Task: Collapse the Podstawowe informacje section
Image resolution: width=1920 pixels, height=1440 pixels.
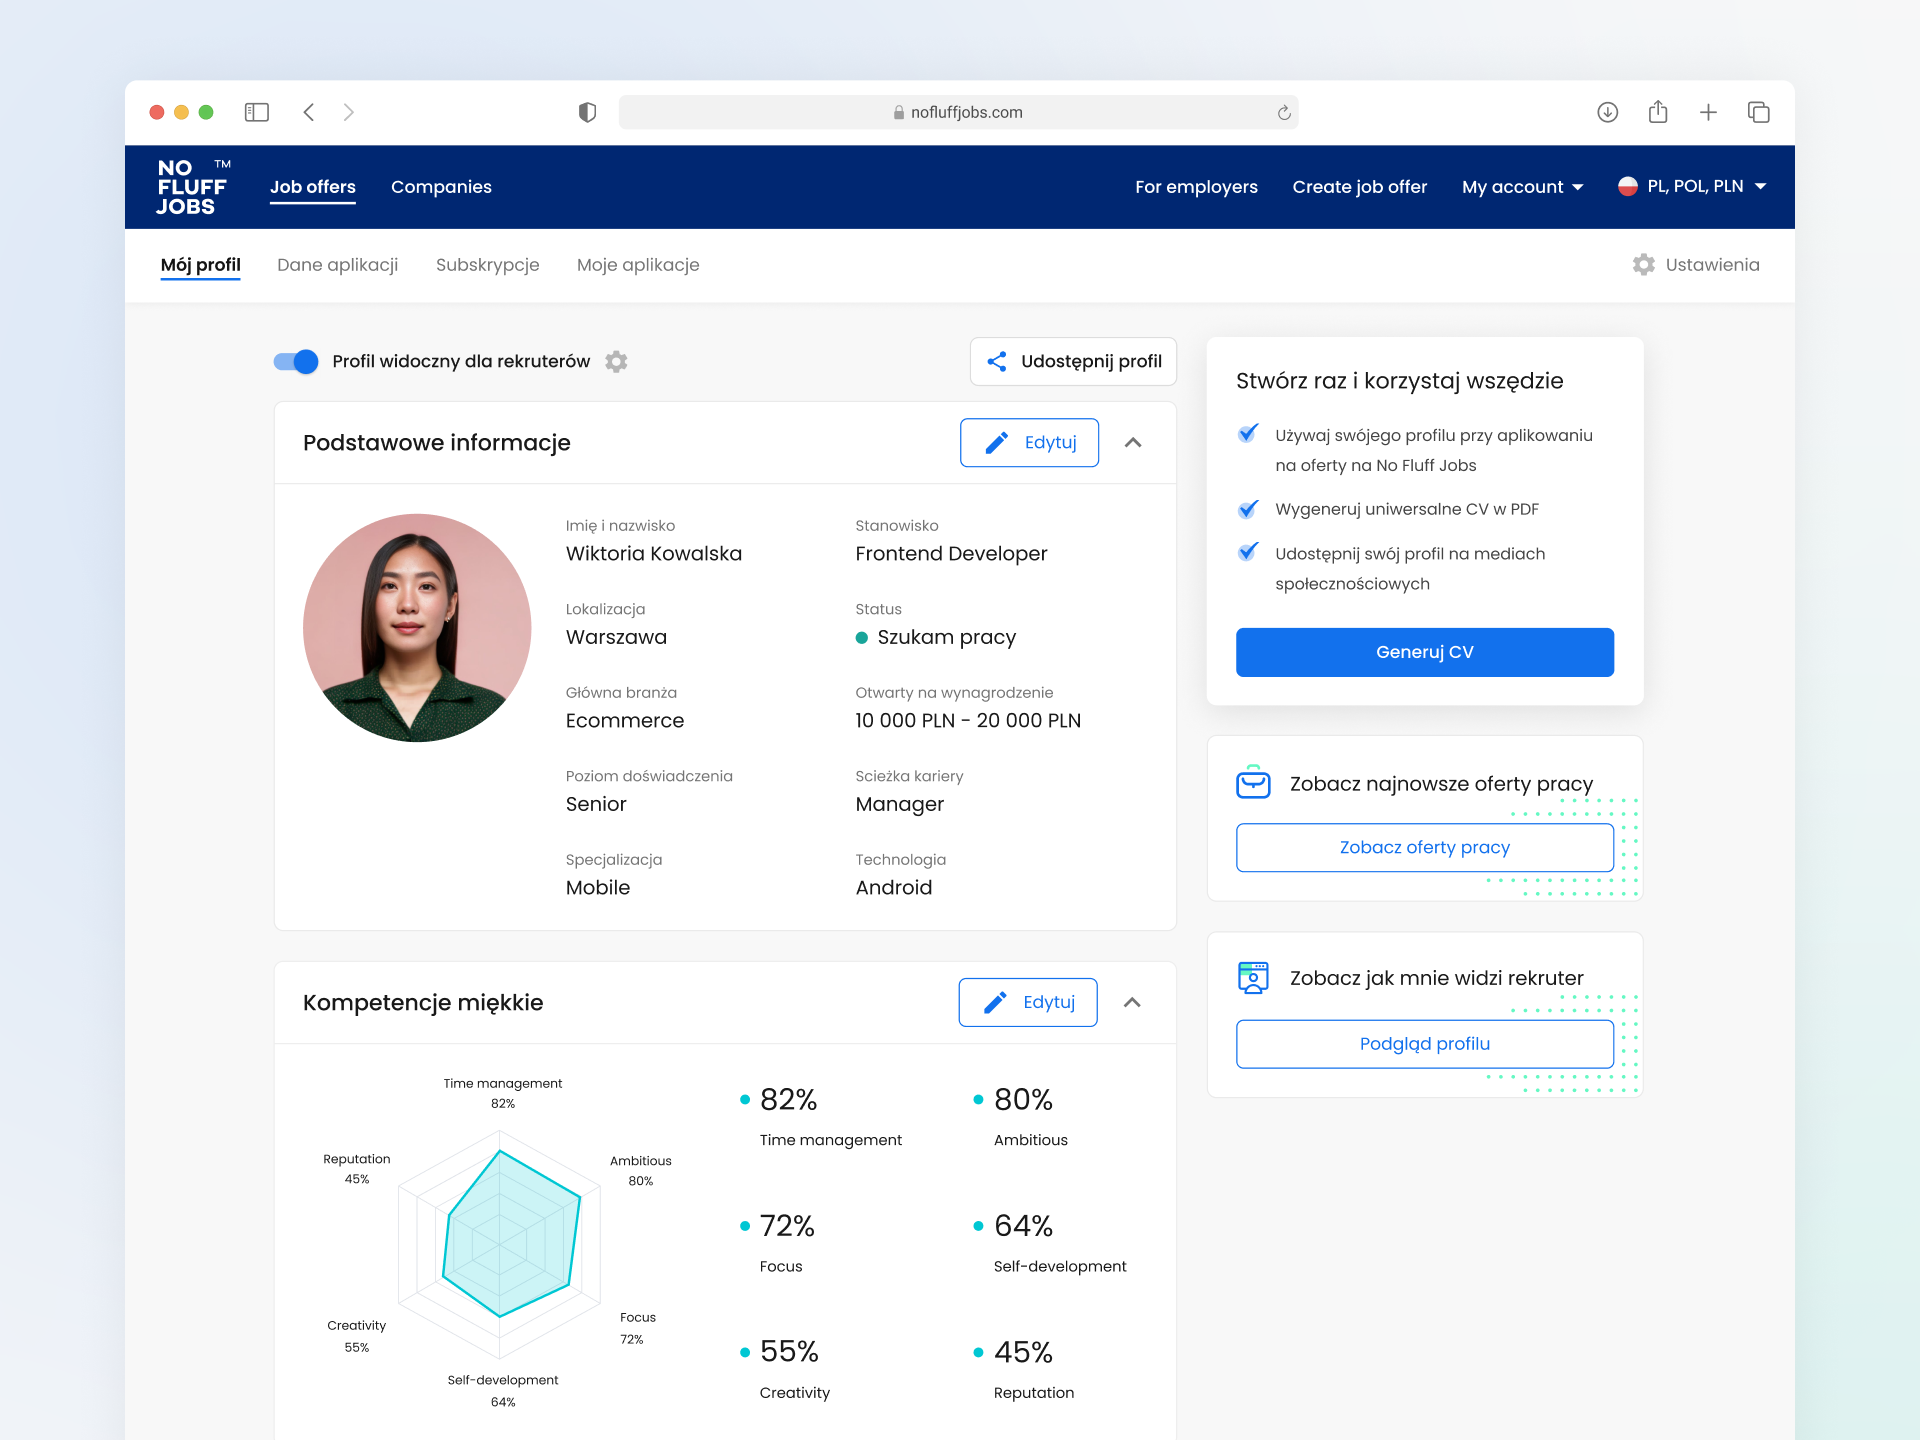Action: (x=1133, y=442)
